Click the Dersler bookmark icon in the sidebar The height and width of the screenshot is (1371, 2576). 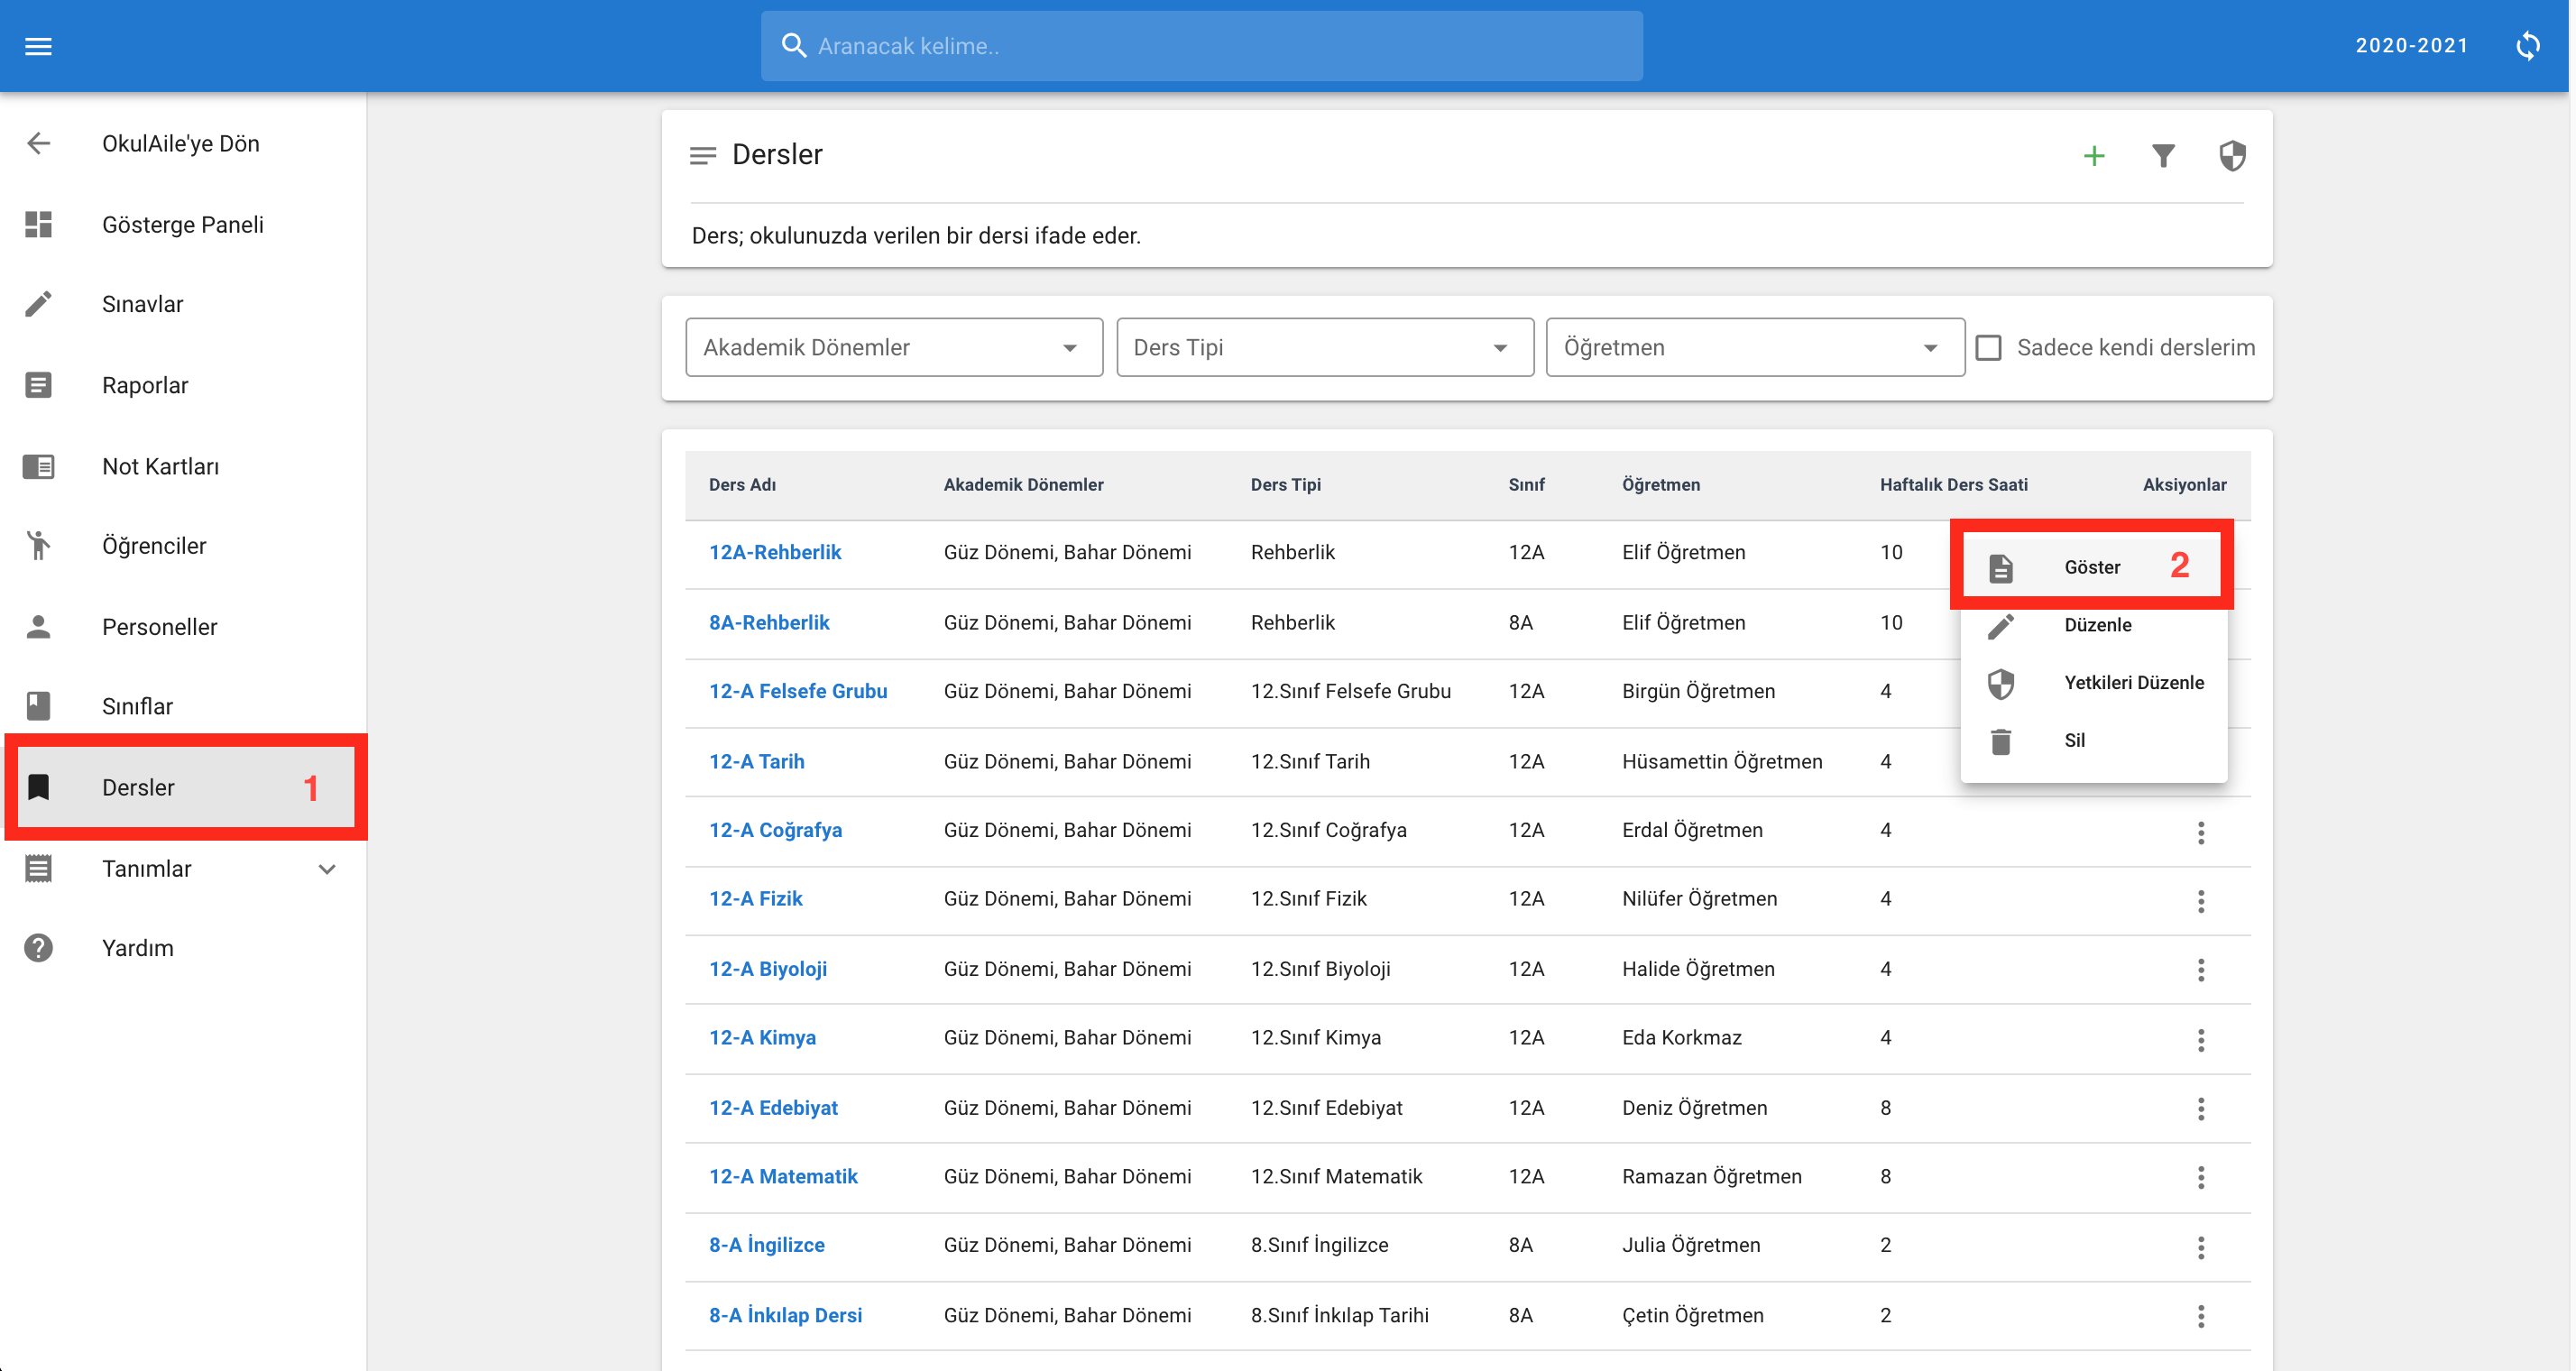point(38,787)
